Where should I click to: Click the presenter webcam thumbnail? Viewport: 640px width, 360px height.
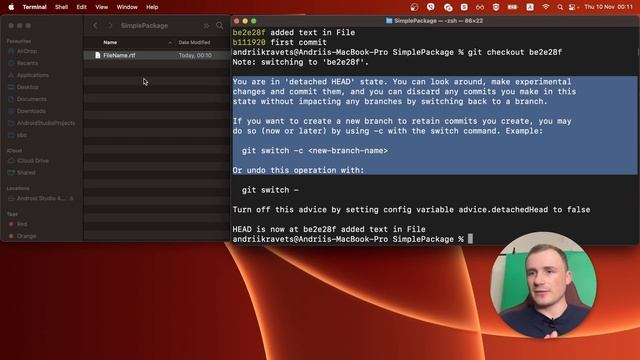(x=543, y=285)
